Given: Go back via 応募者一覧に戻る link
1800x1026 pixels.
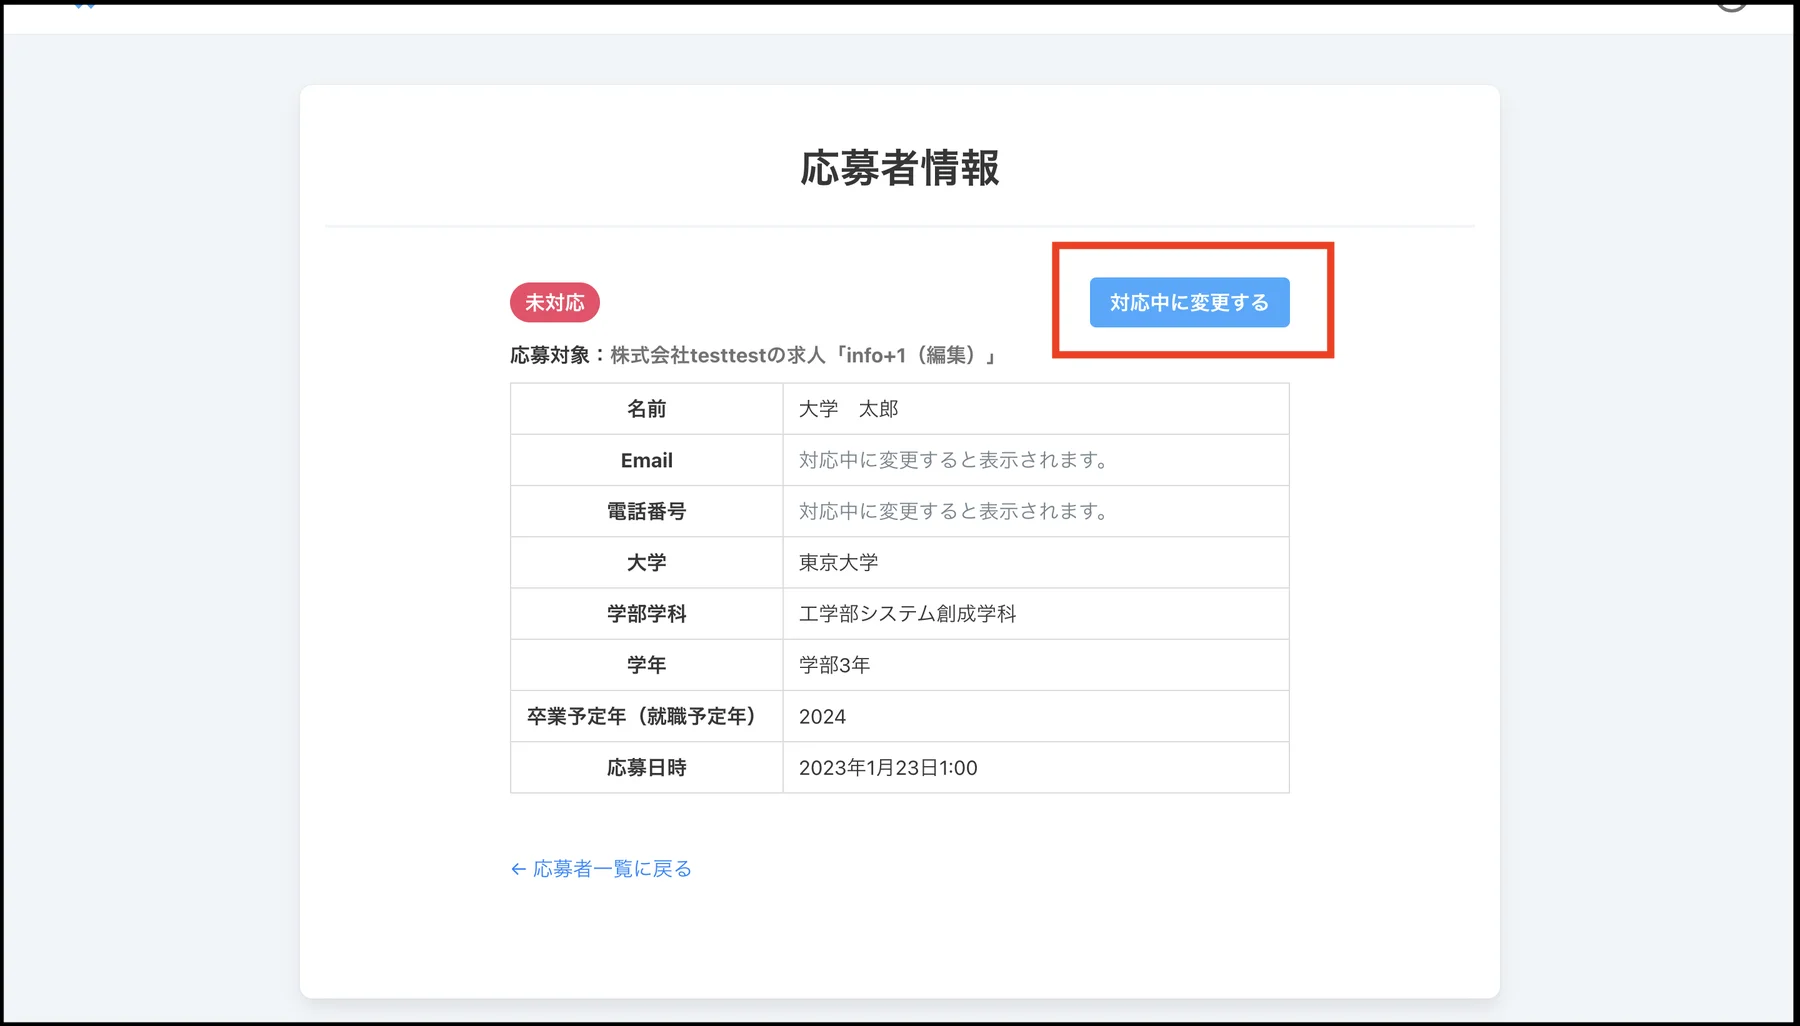Looking at the screenshot, I should click(601, 869).
